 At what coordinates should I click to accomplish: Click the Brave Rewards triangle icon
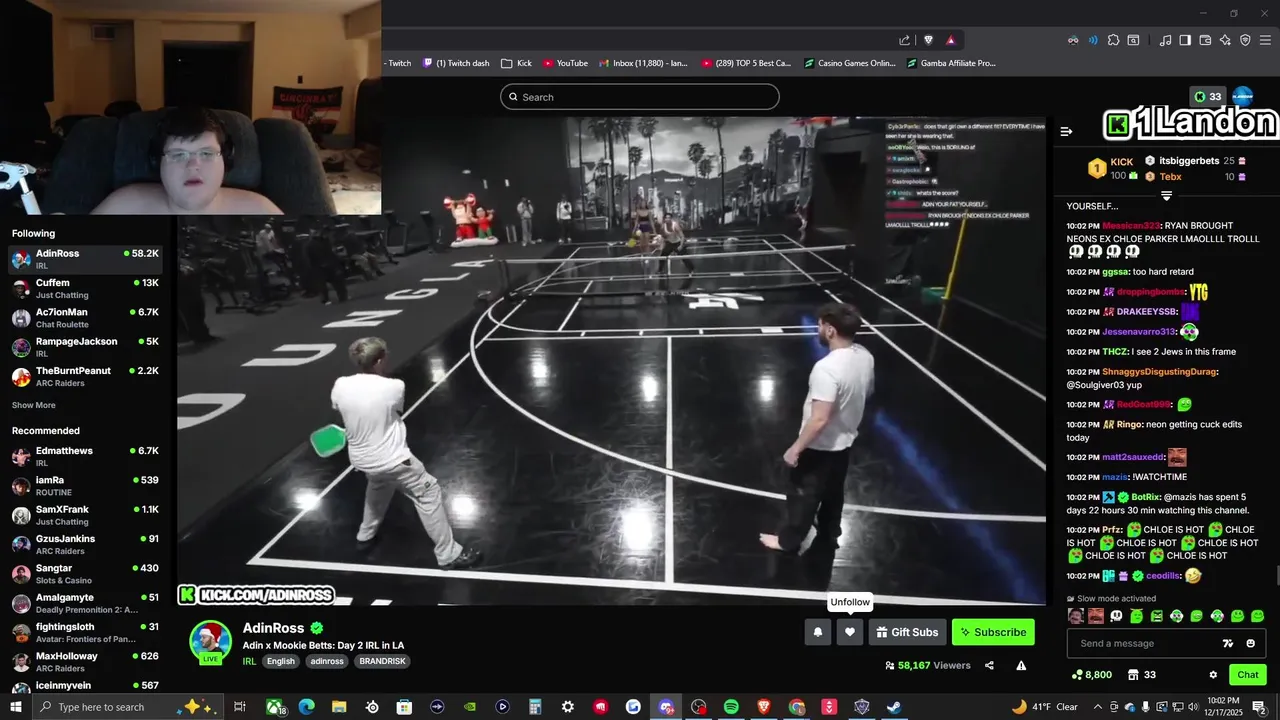point(950,40)
